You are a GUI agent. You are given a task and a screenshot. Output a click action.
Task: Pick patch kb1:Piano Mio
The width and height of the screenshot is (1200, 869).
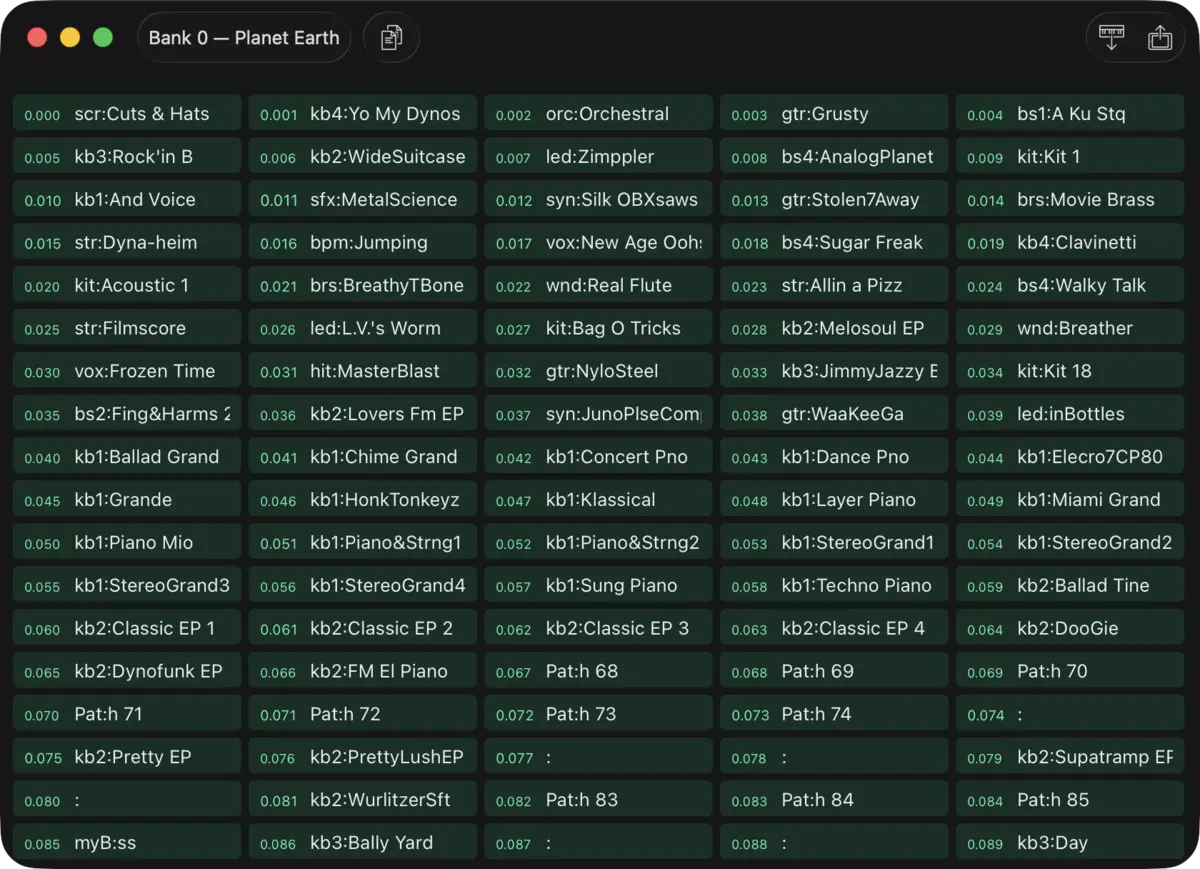tap(128, 543)
